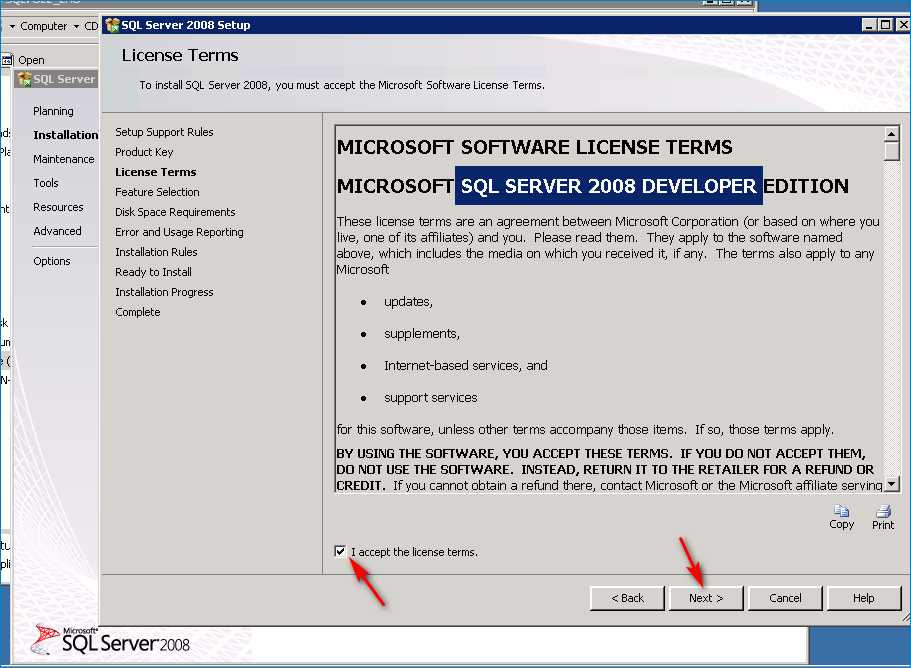Image resolution: width=911 pixels, height=668 pixels.
Task: Click the Next > button
Action: click(706, 598)
